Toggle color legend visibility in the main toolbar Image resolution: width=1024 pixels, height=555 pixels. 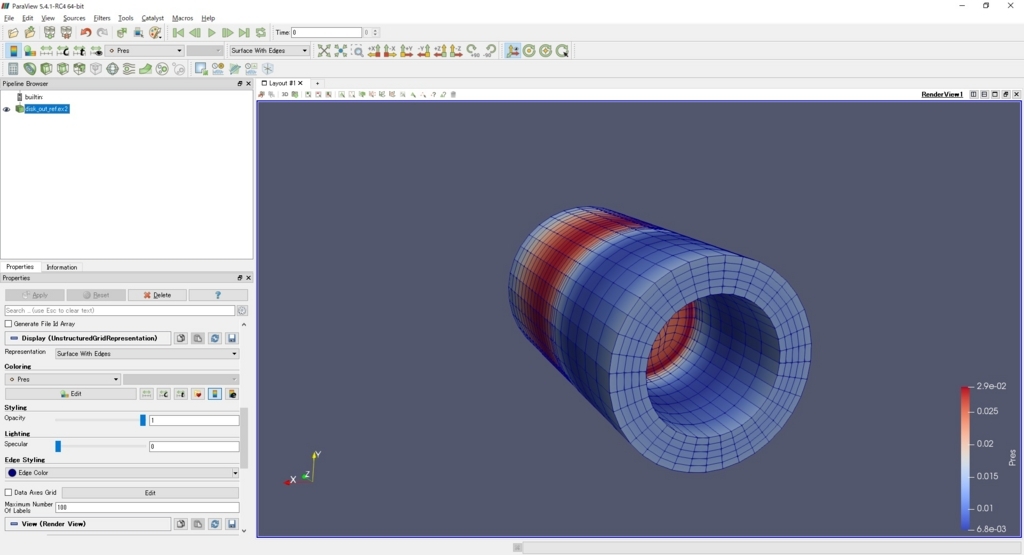[13, 51]
